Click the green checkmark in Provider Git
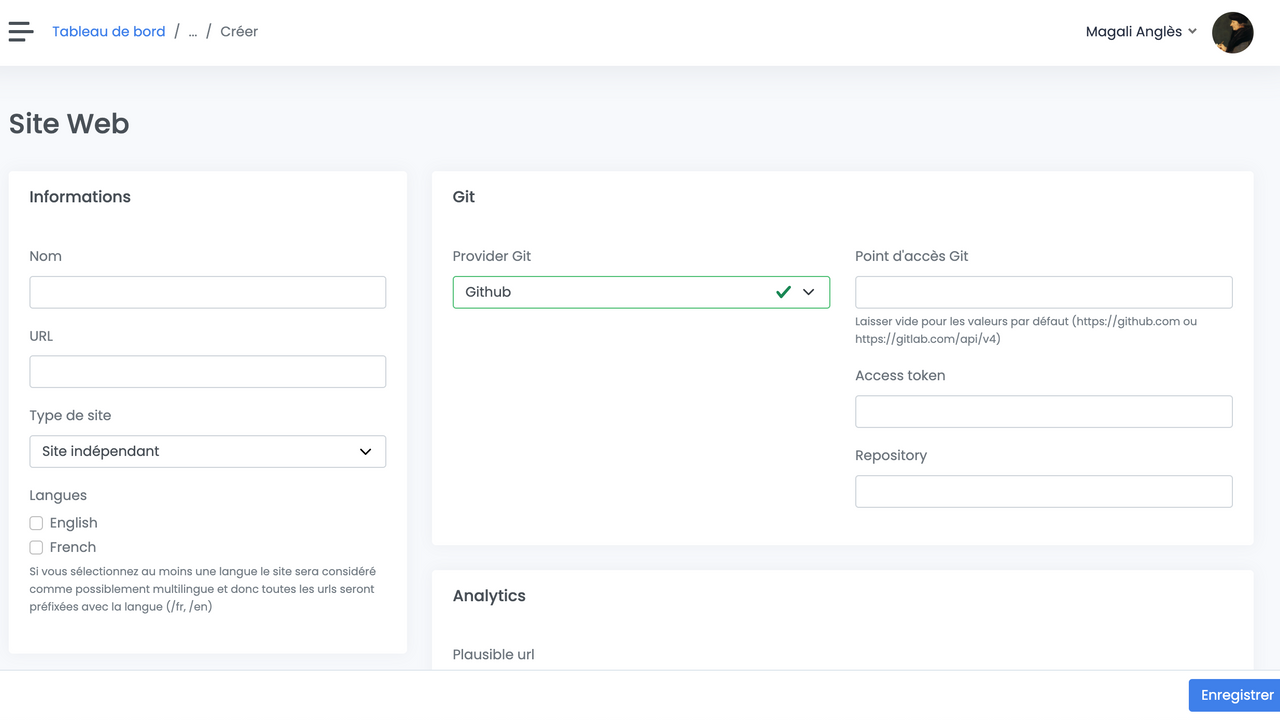 pos(783,292)
